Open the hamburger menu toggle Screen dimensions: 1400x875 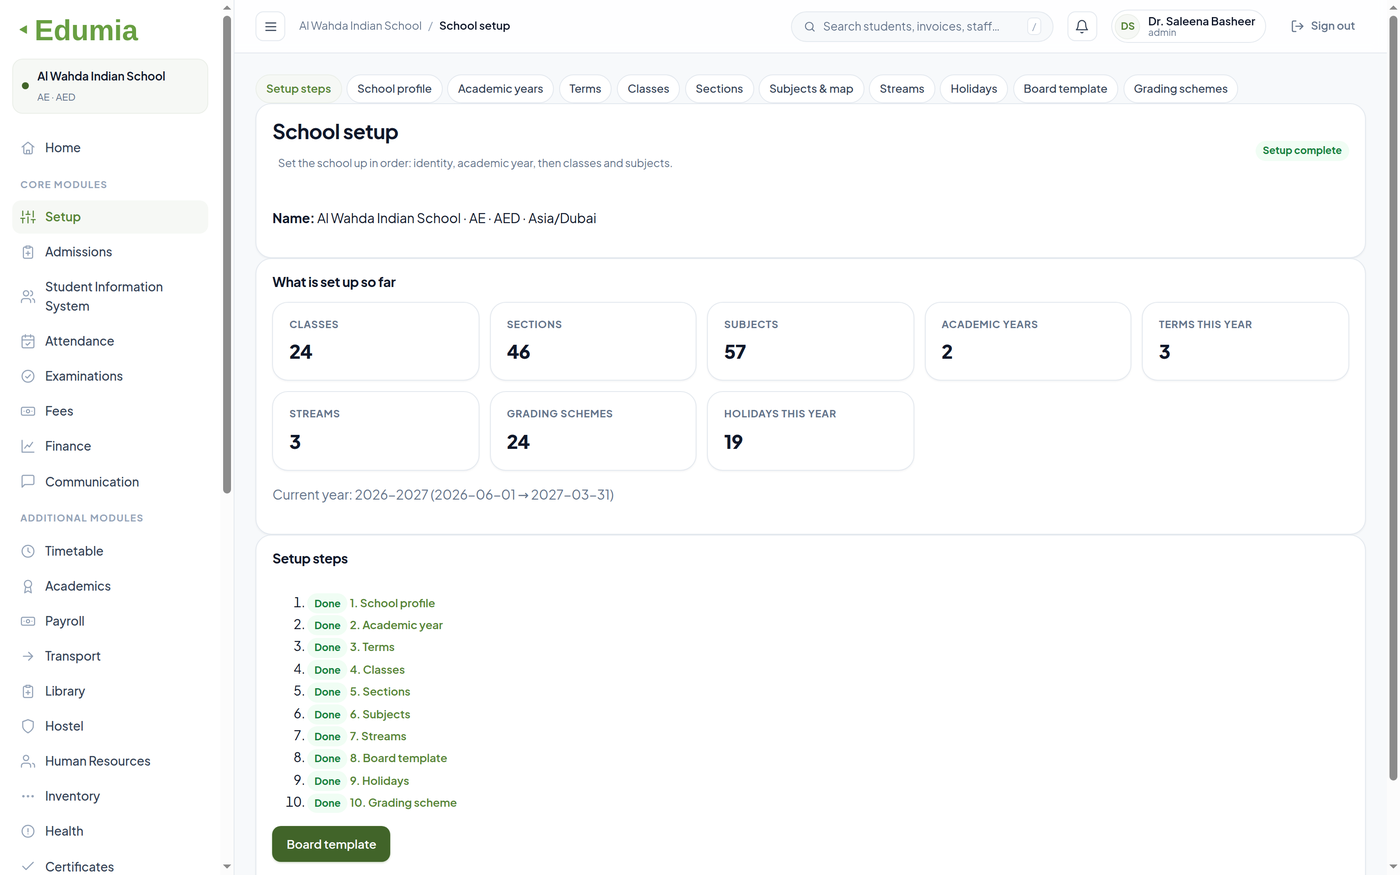tap(270, 26)
